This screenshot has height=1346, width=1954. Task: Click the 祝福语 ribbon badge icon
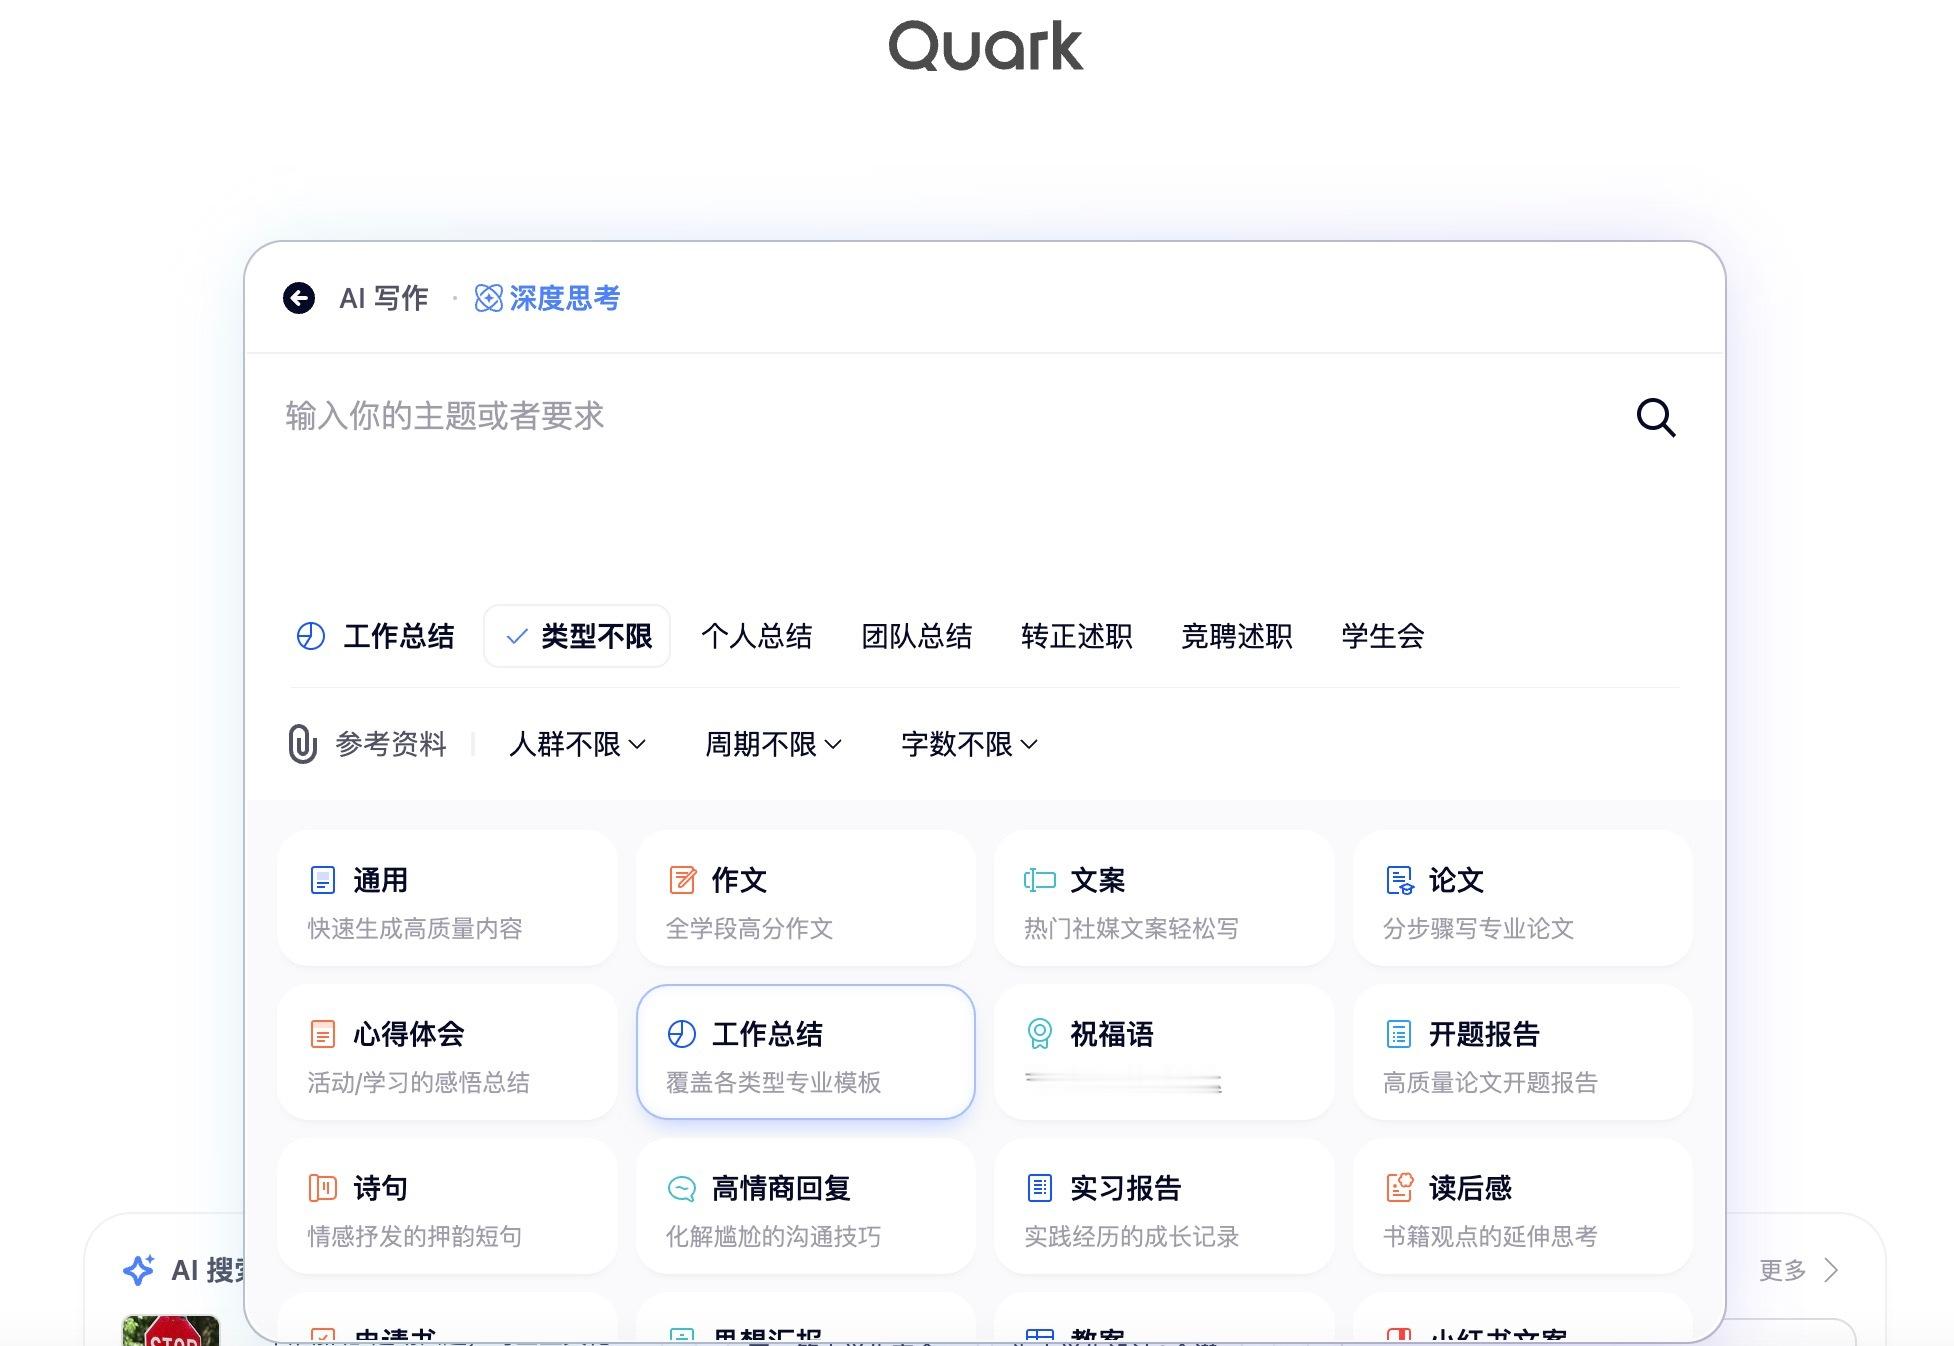click(x=1040, y=1034)
